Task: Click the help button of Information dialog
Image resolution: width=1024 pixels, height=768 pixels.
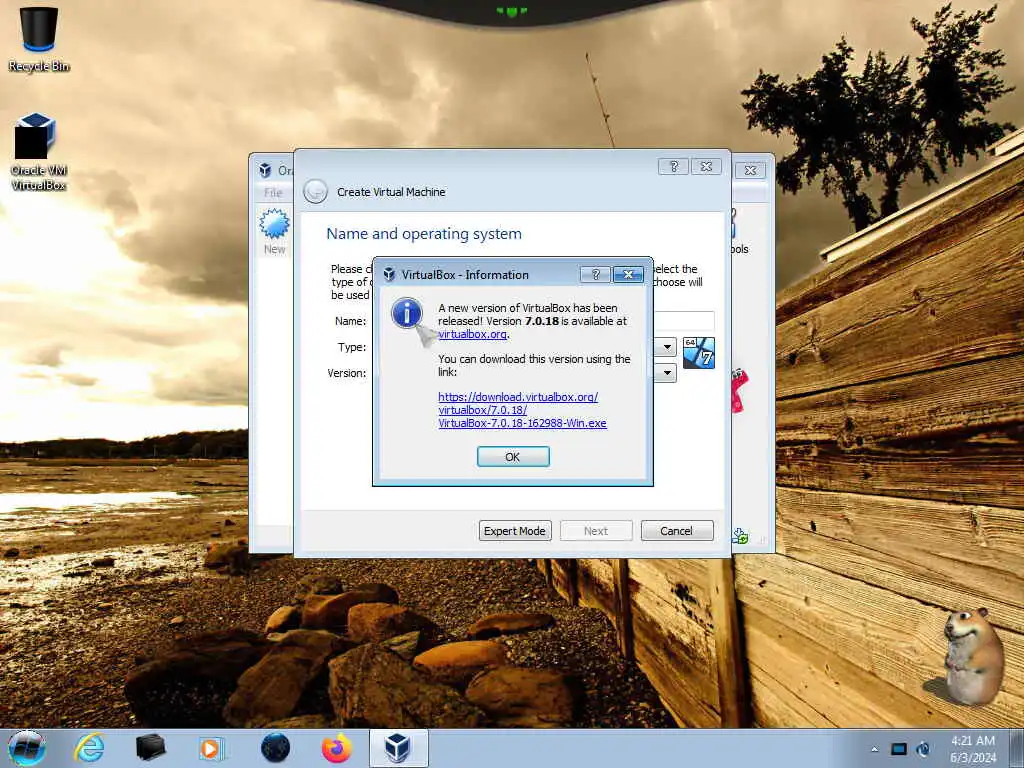Action: tap(595, 275)
